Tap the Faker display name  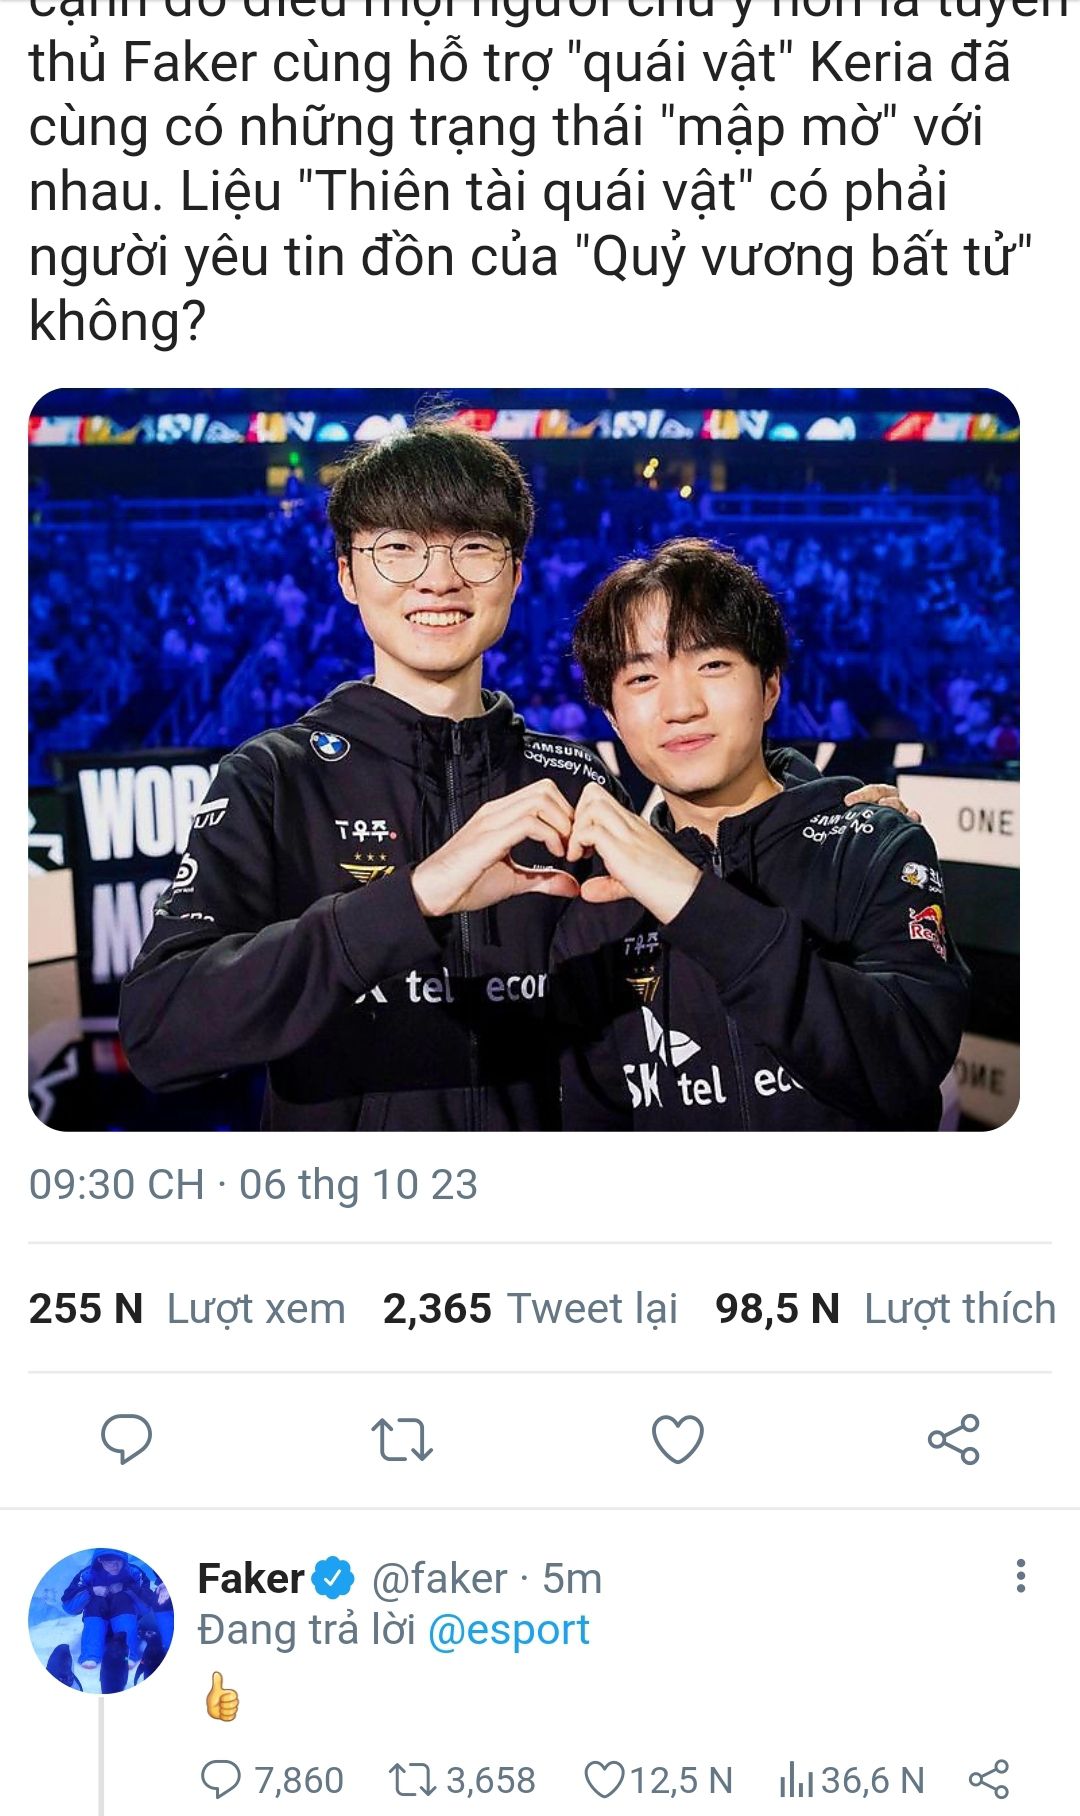click(x=251, y=1578)
